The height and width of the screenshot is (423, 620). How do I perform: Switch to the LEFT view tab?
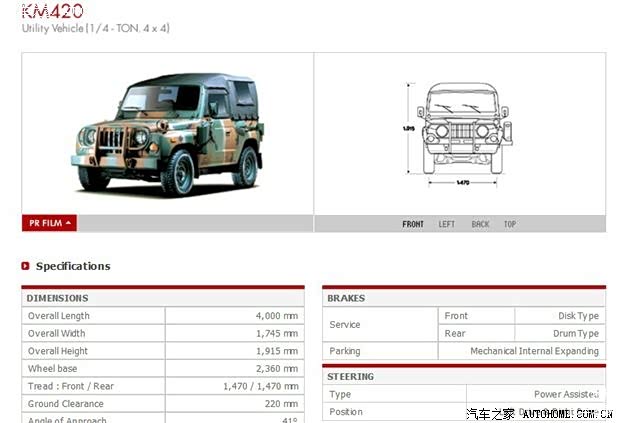[x=446, y=224]
